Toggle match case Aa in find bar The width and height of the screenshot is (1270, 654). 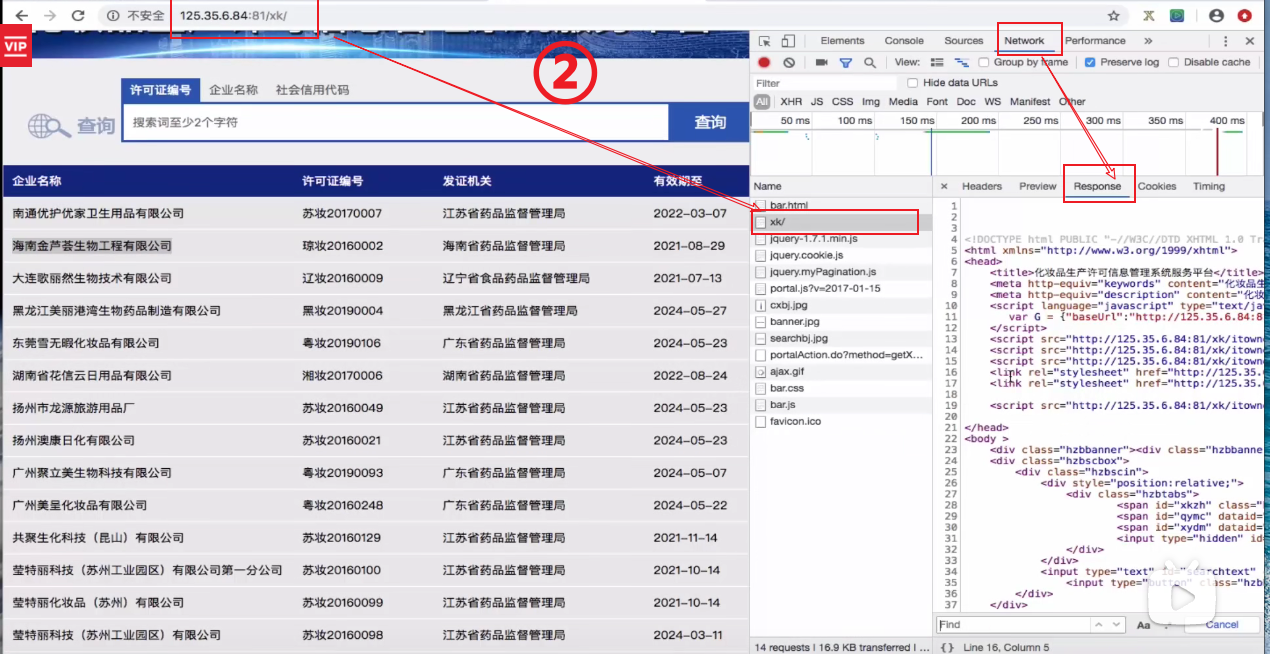pyautogui.click(x=1144, y=625)
